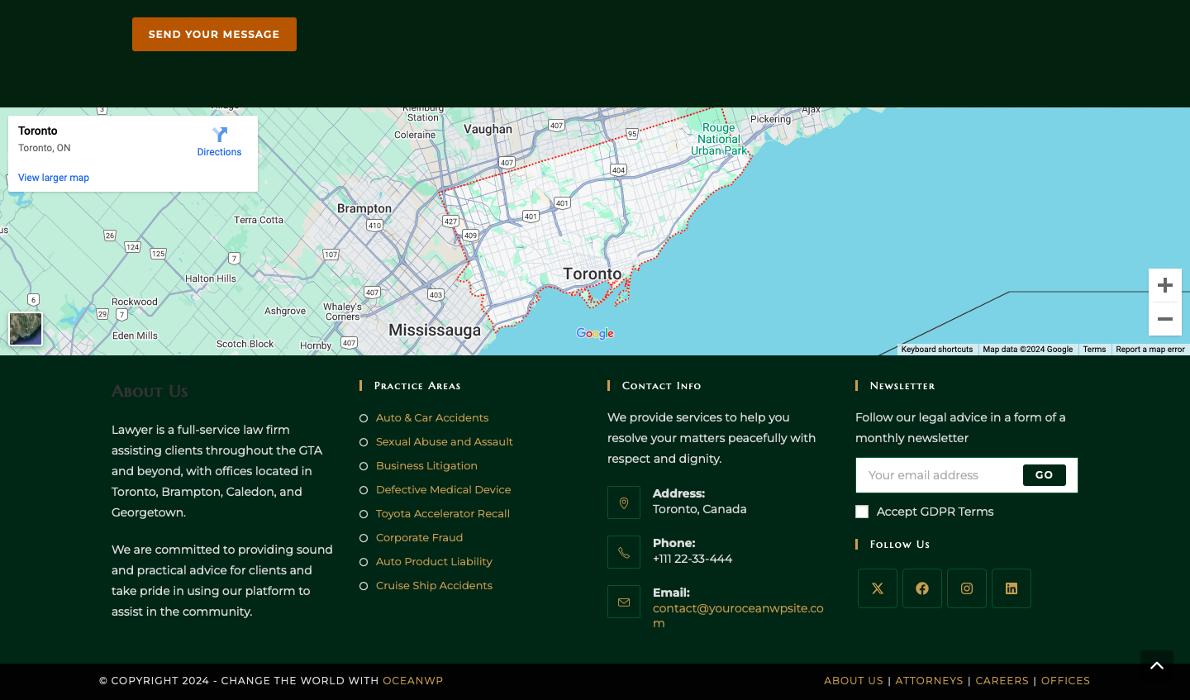This screenshot has width=1190, height=700.
Task: Click the scroll-to-top arrow button
Action: point(1157,666)
